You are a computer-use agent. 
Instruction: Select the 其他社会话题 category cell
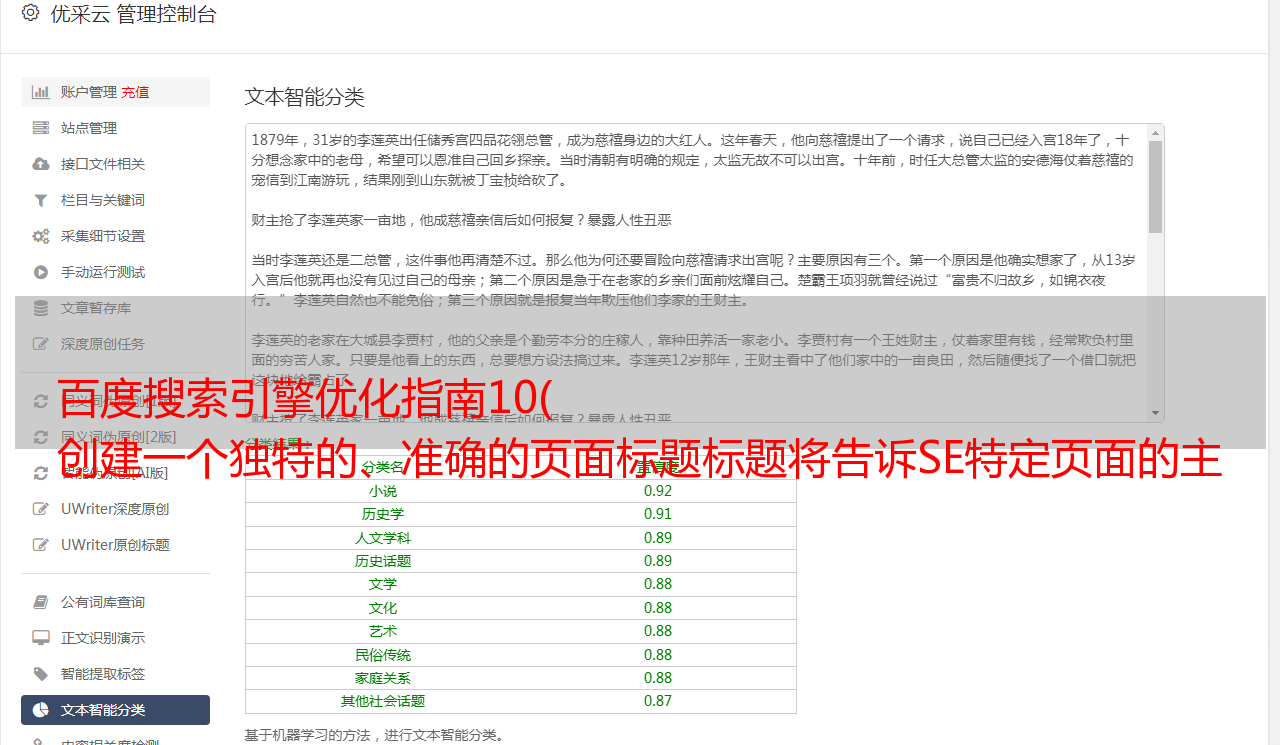[382, 701]
